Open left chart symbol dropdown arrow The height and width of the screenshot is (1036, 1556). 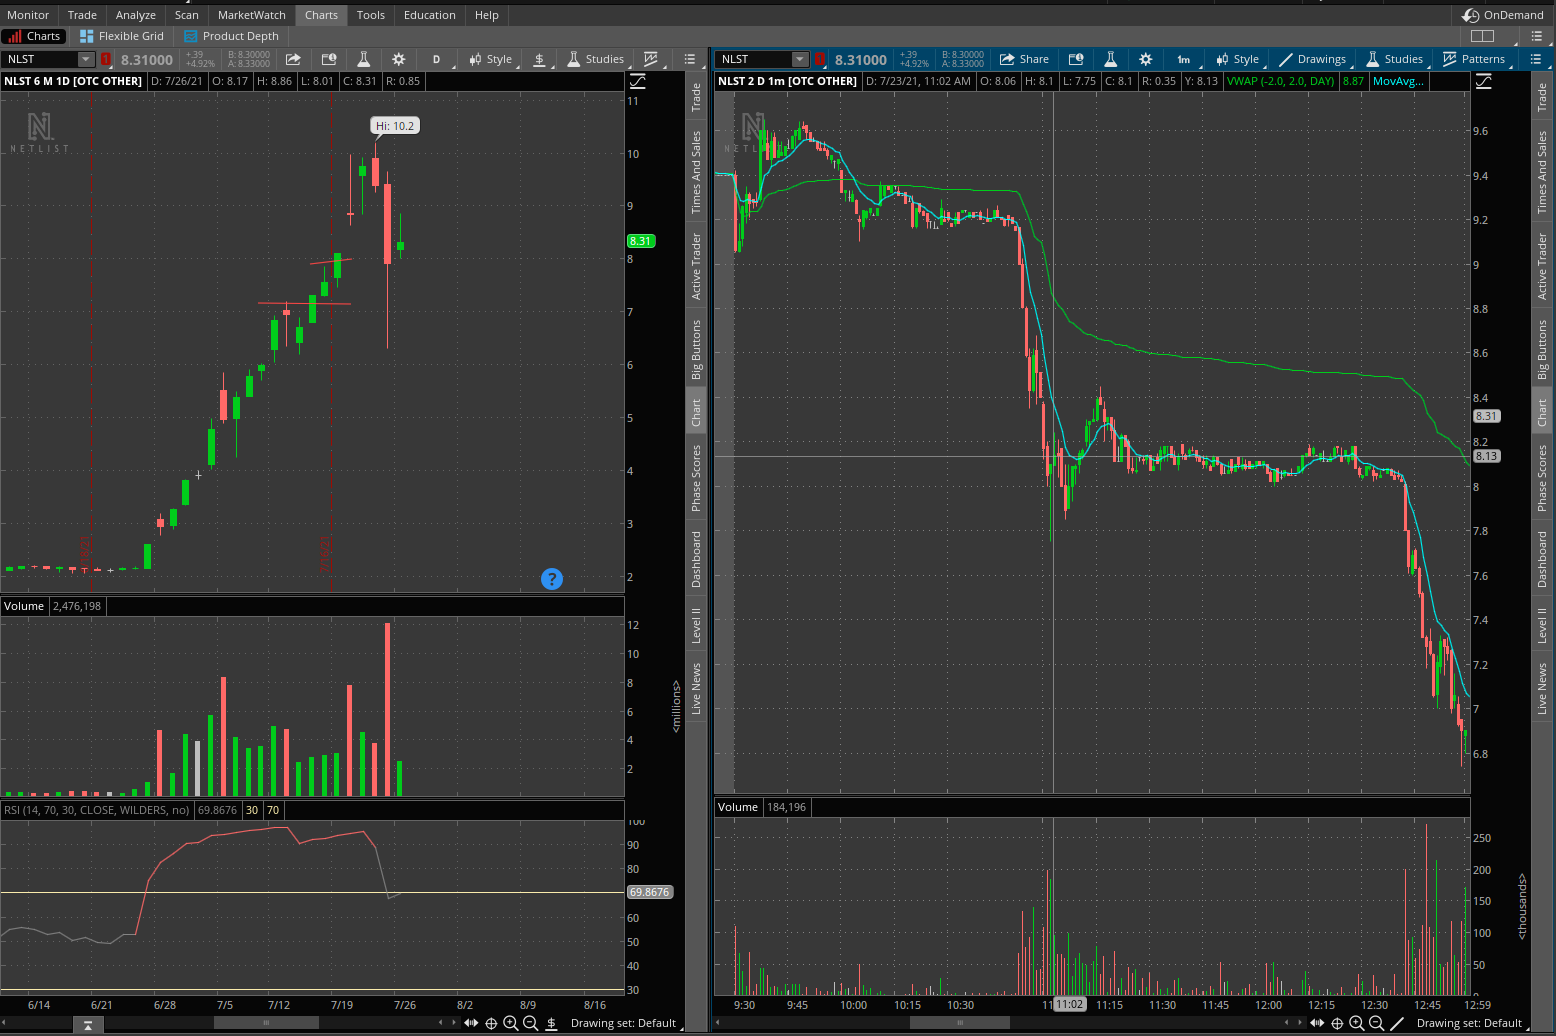(86, 59)
